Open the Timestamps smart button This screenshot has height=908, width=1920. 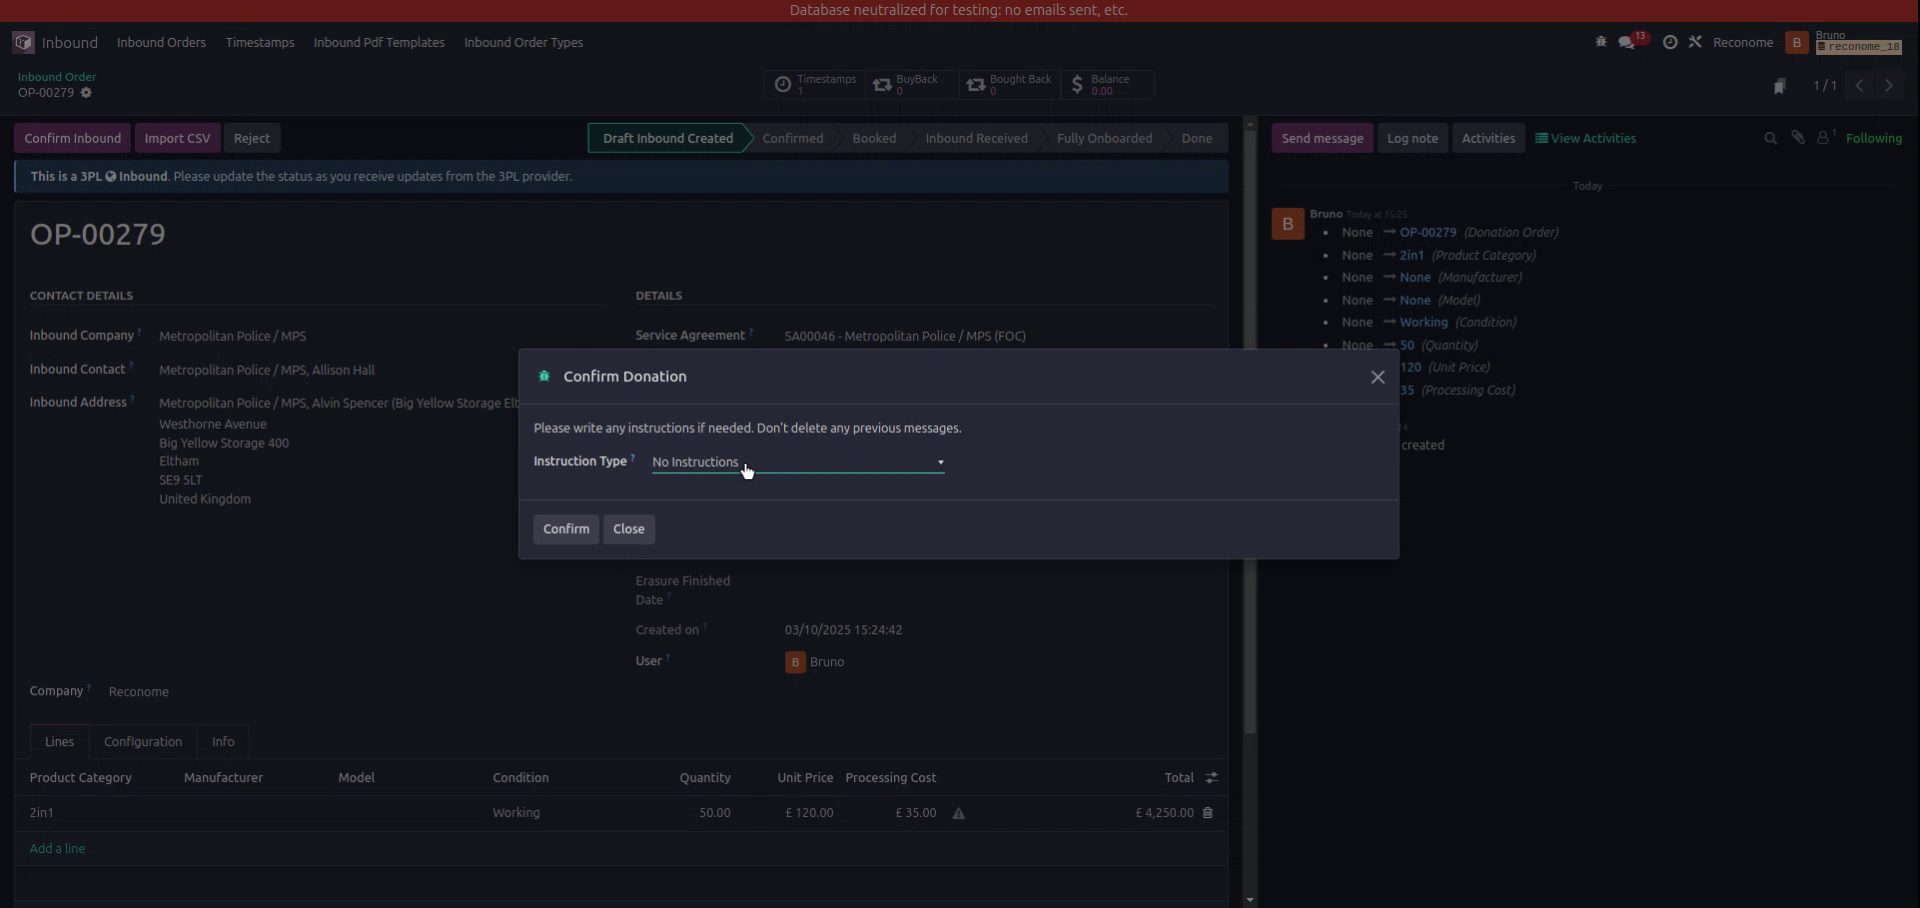[814, 85]
